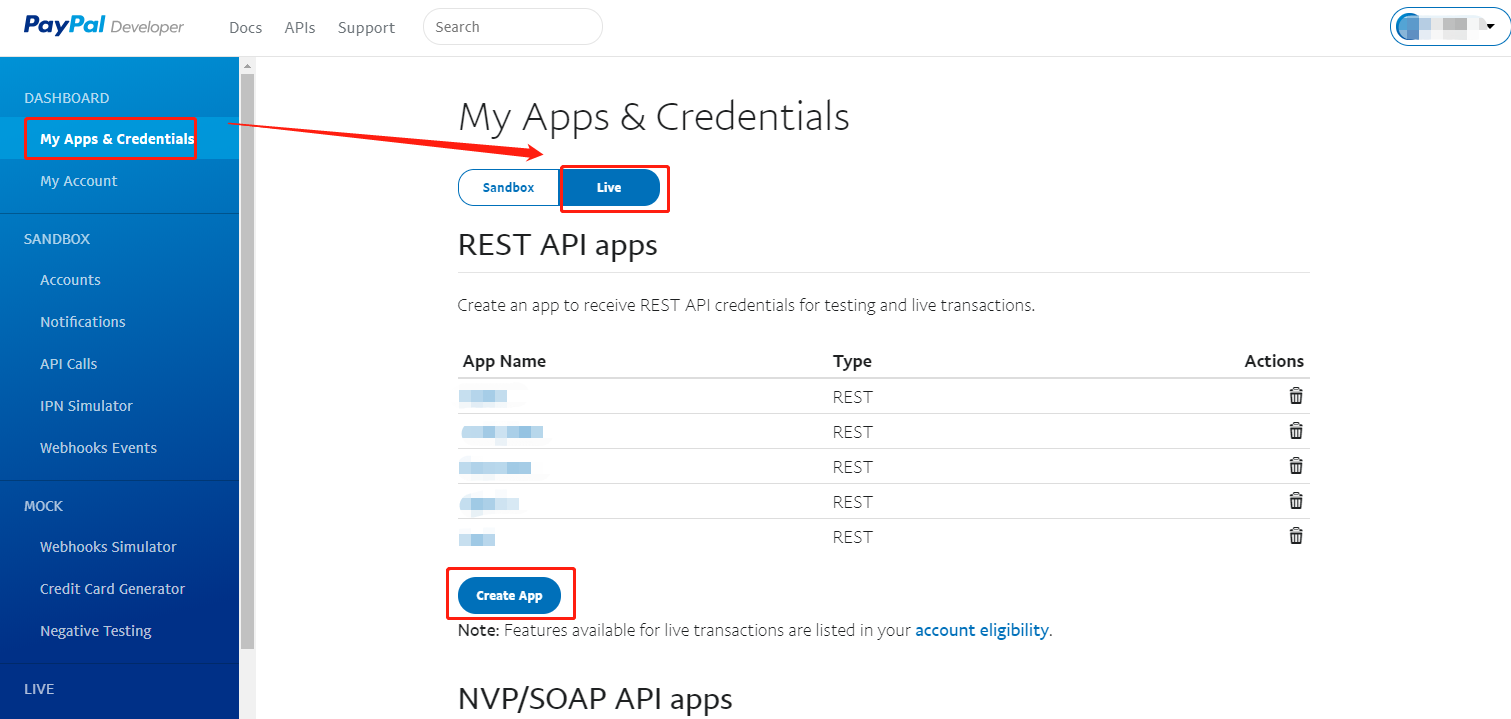Open My Account in sidebar
1511x719 pixels.
pos(78,181)
